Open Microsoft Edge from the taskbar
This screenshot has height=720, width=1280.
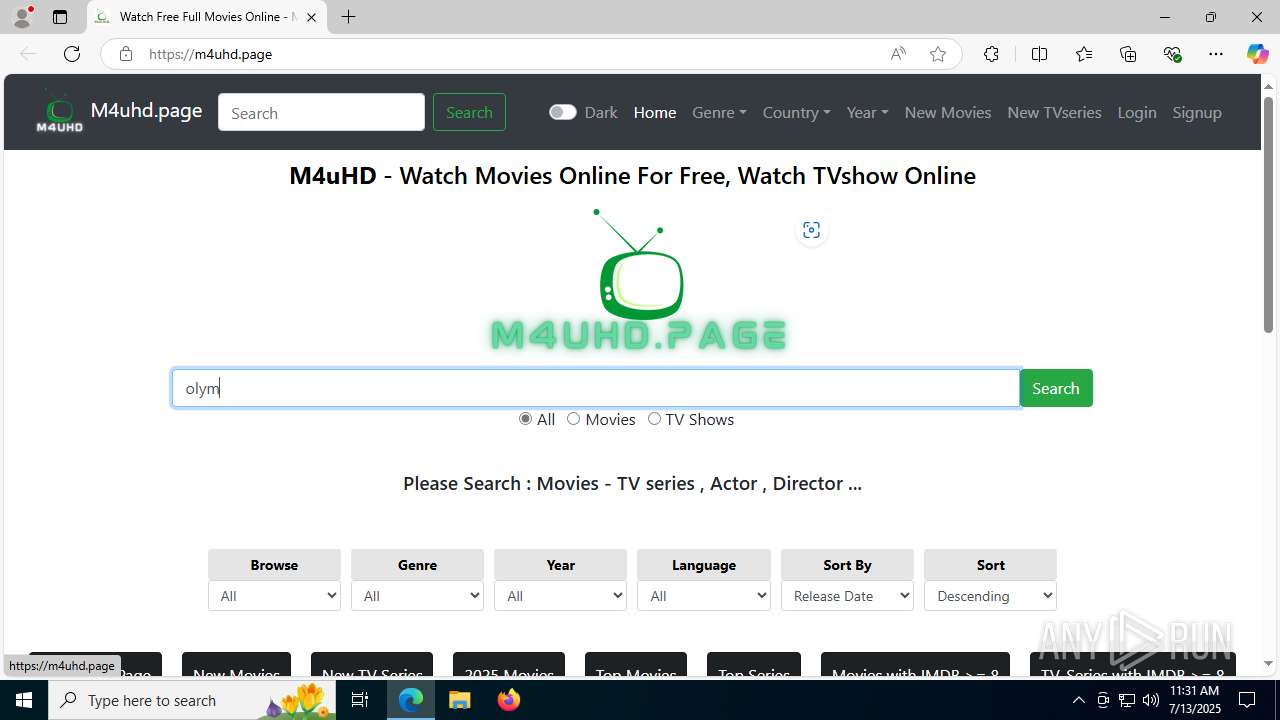point(411,700)
